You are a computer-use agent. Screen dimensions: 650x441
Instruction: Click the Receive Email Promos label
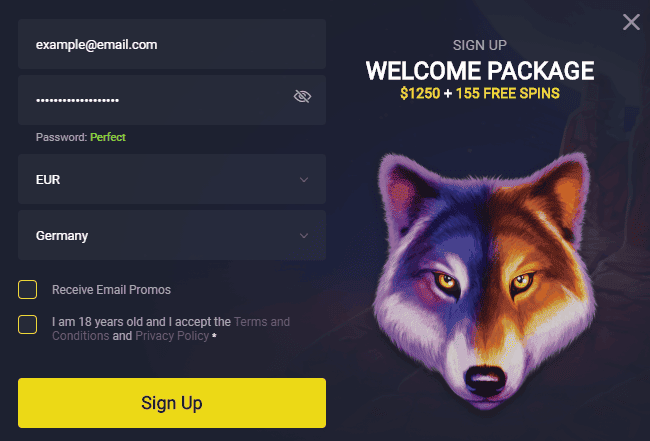tap(111, 289)
